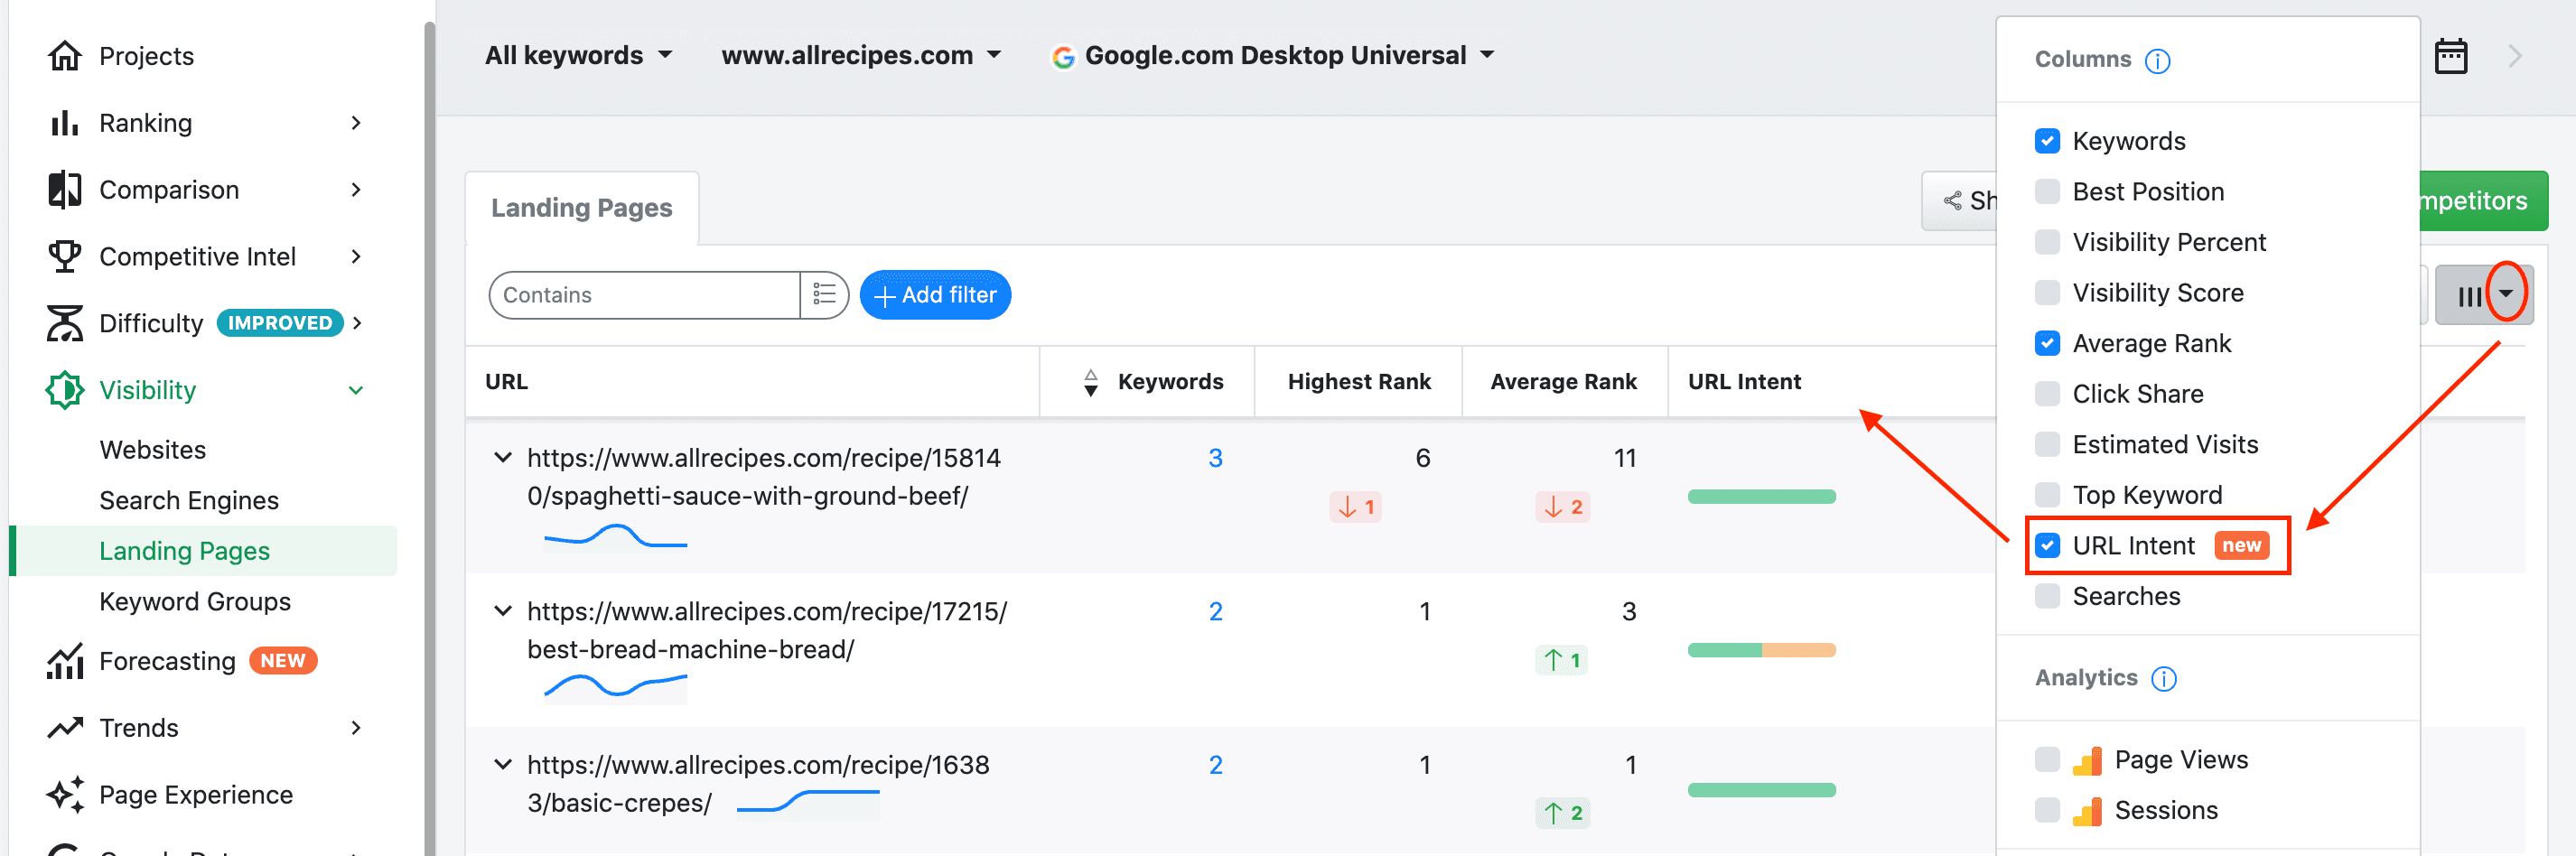Open the www.allrecipes.com site dropdown
Viewport: 2576px width, 856px height.
(x=861, y=55)
